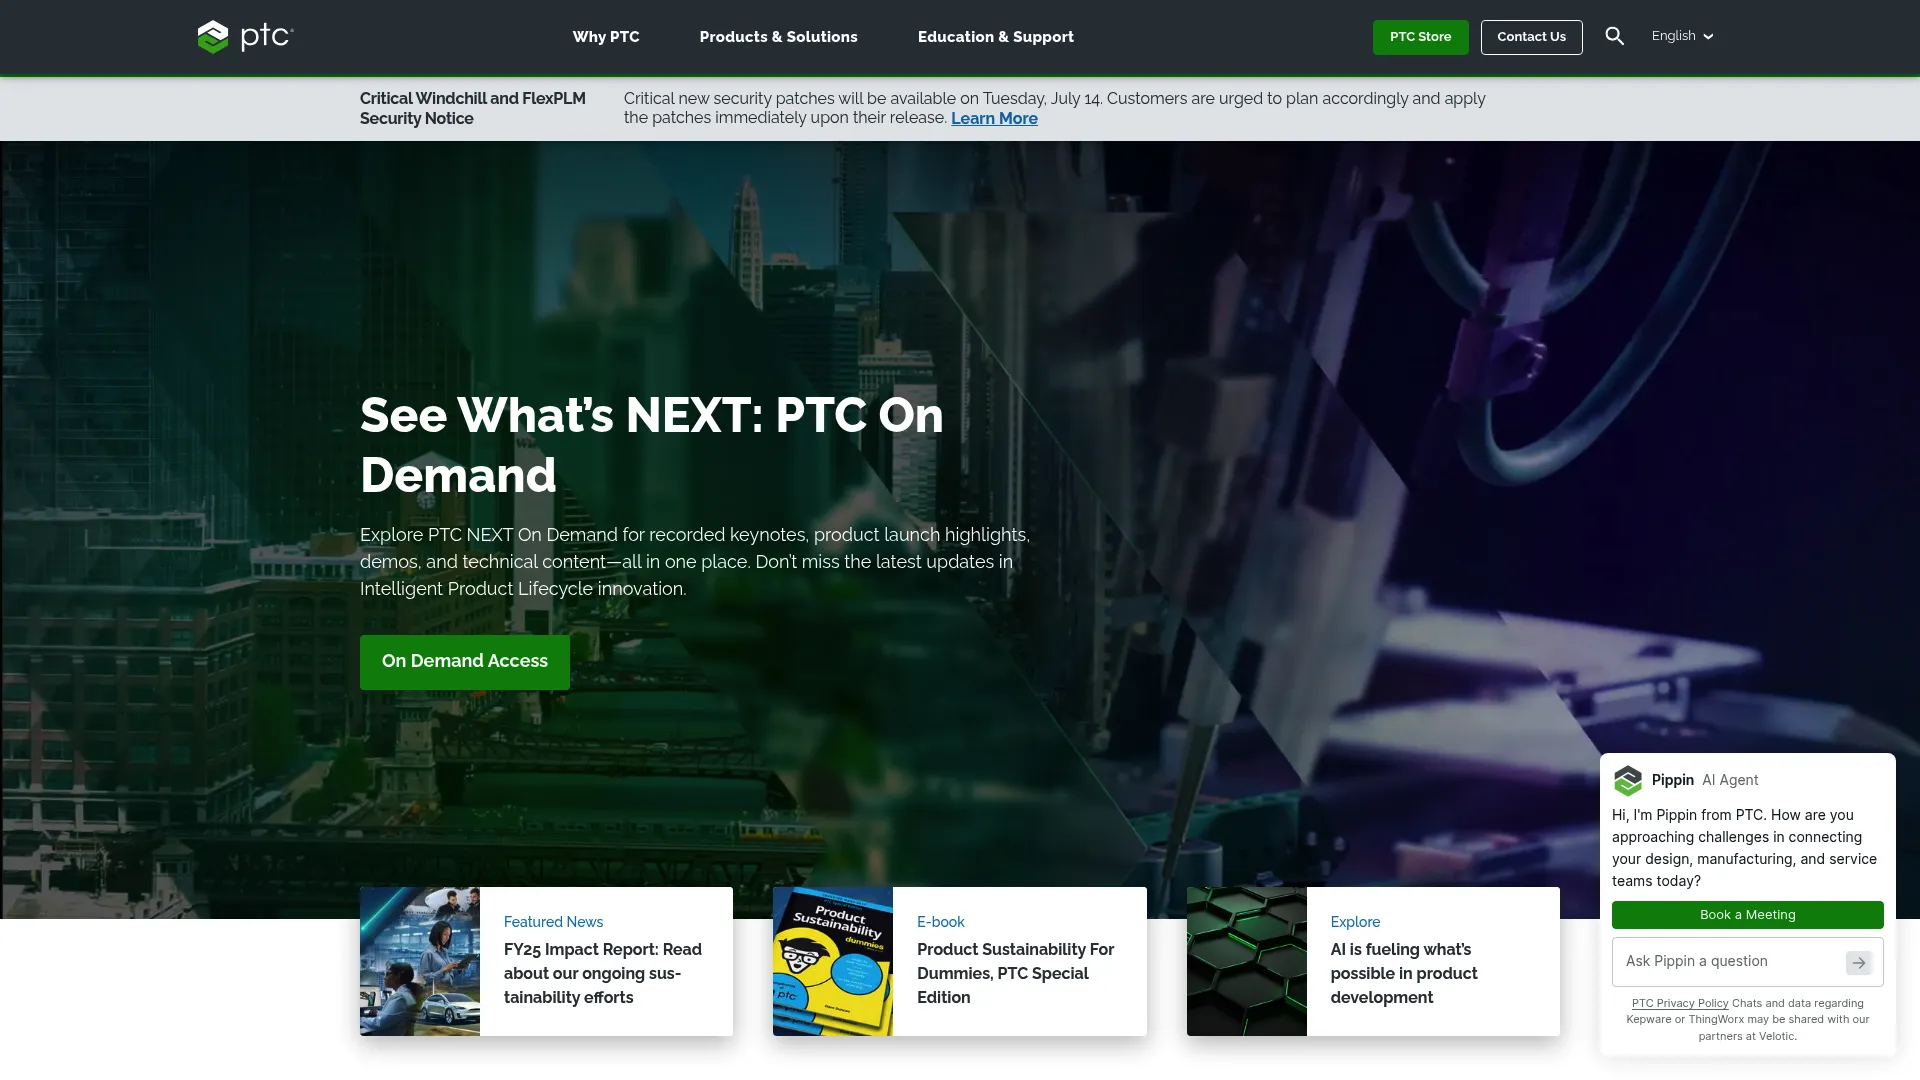Click the E-book label
This screenshot has height=1080, width=1920.
tap(941, 922)
